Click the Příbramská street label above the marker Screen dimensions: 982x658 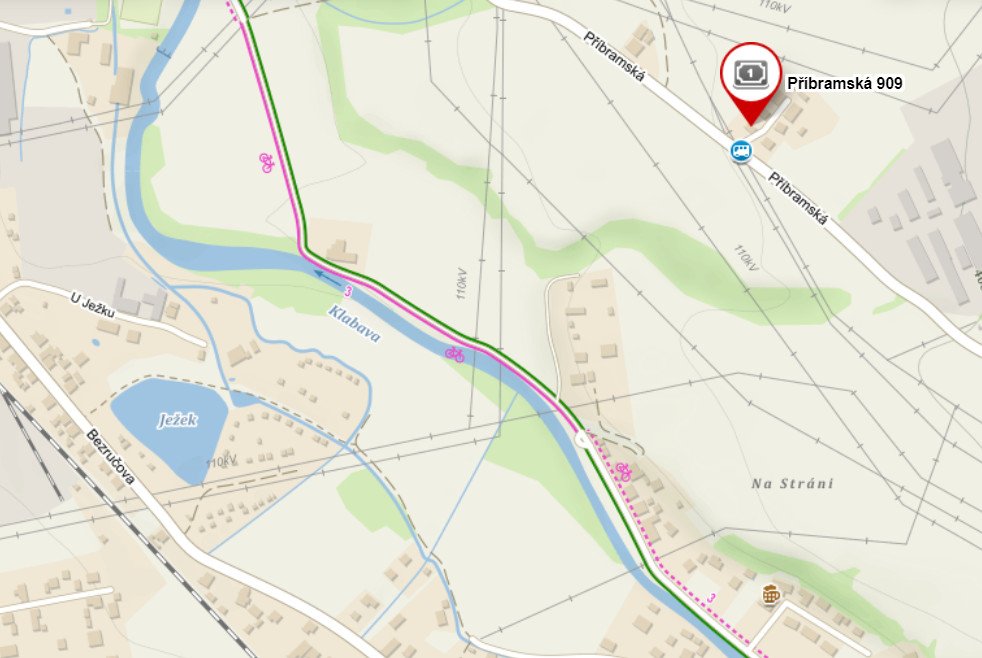614,56
